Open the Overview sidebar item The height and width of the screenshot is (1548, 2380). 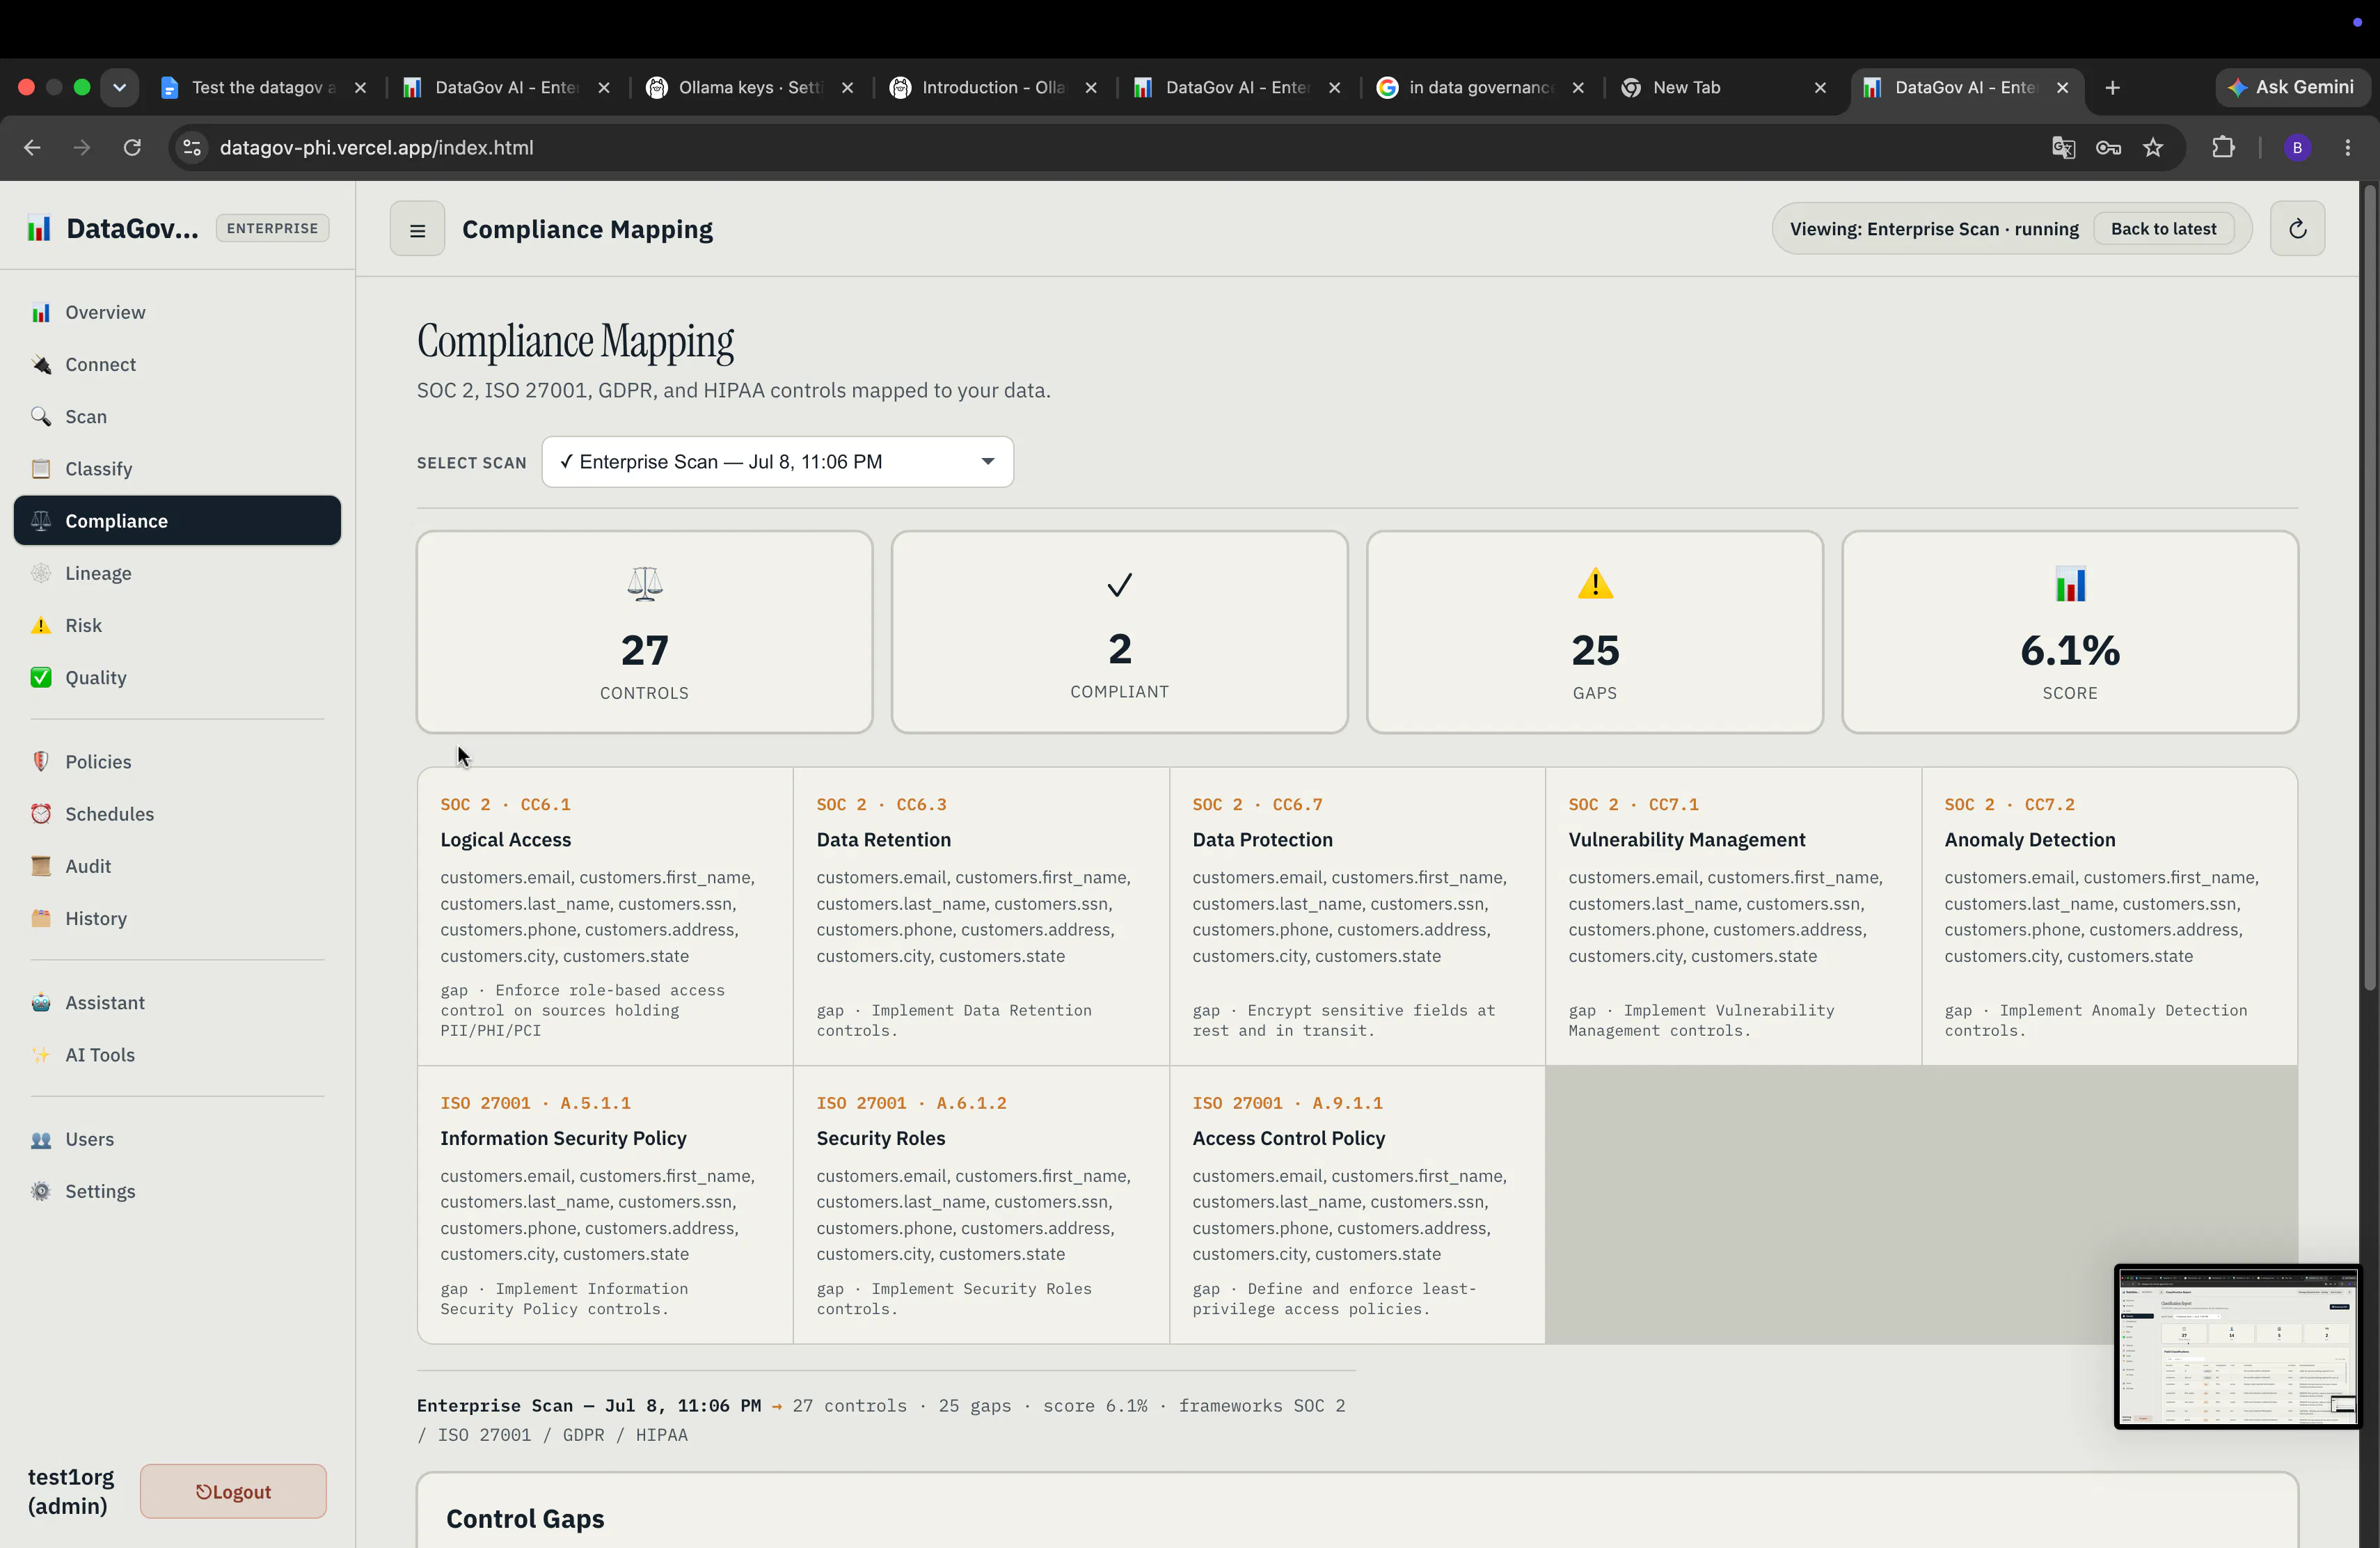177,312
